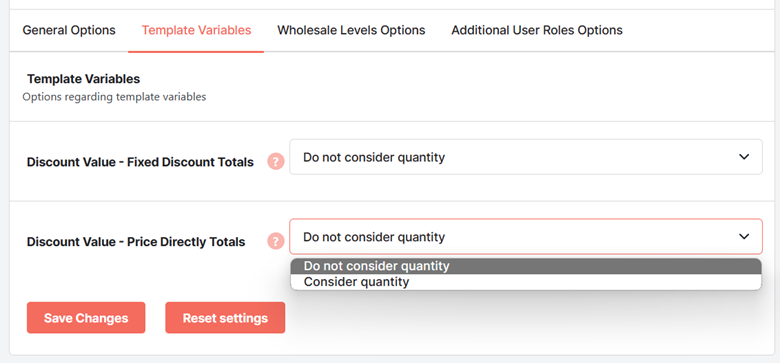Click 'Discount Value - Price Directly Totals' label
The width and height of the screenshot is (780, 363).
point(136,242)
